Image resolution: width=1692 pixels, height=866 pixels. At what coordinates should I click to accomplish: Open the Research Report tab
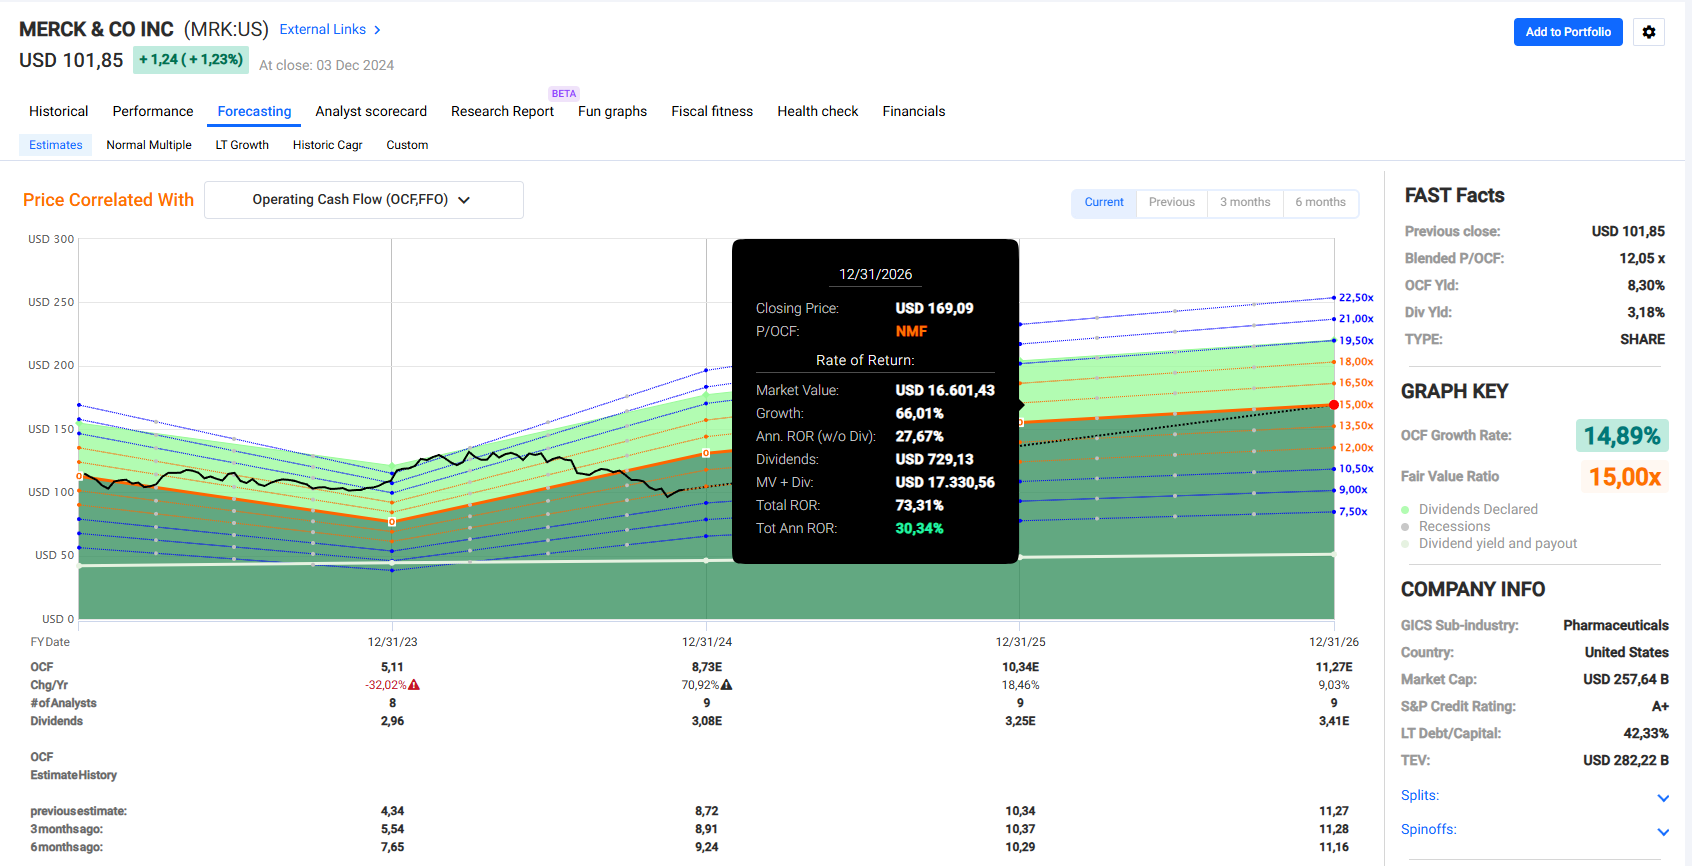coord(502,111)
